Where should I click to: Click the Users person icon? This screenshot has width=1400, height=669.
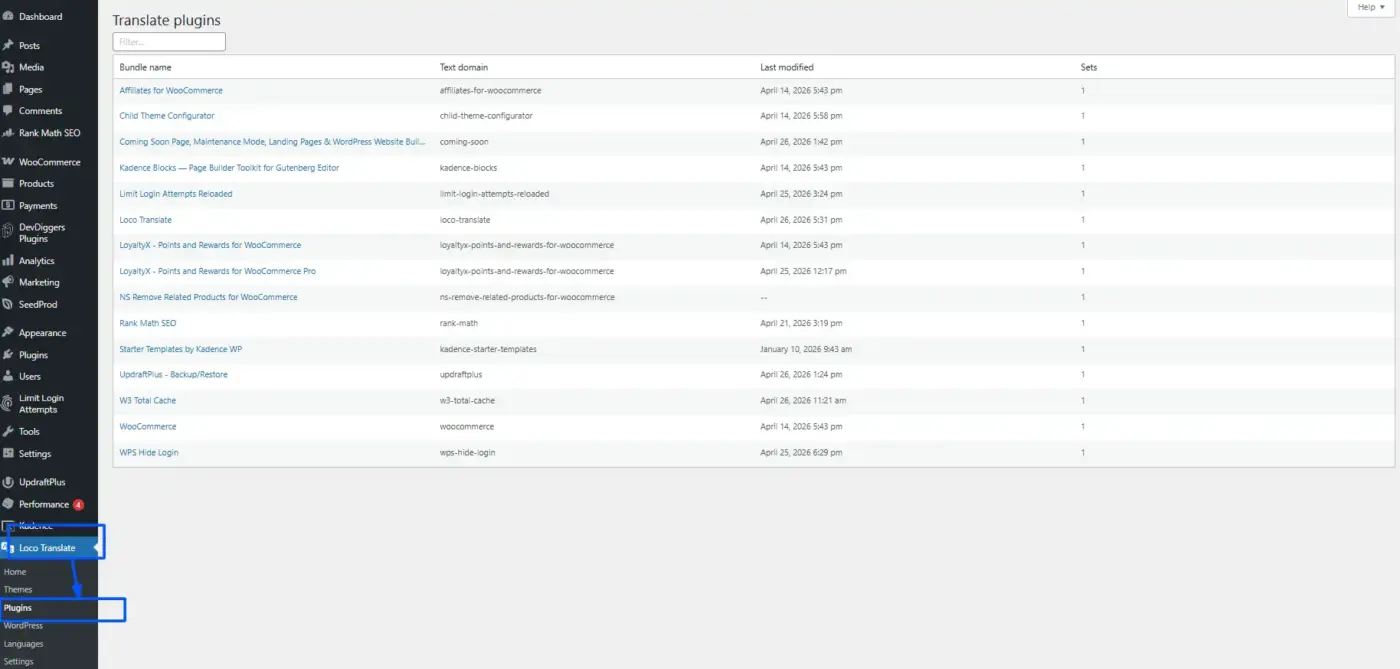(8, 376)
